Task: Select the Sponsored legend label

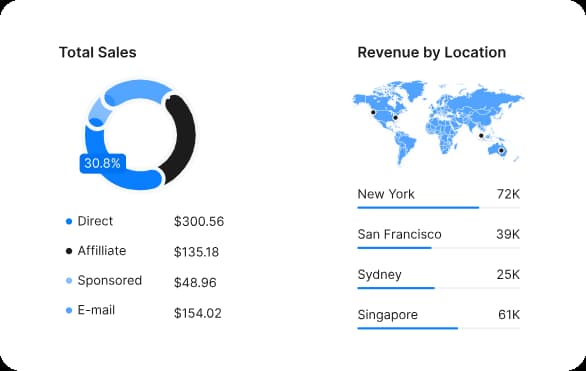Action: pos(110,281)
